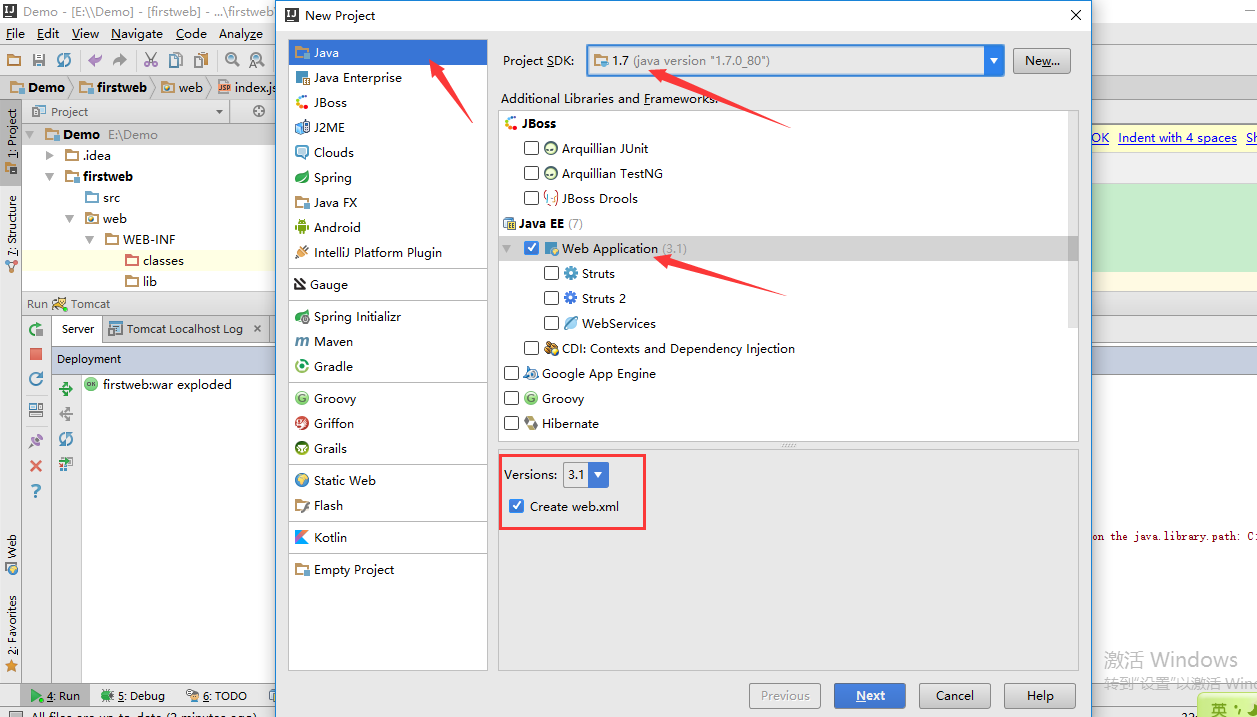This screenshot has height=717, width=1257.
Task: Click the Copy toolbar icon
Action: [x=176, y=60]
